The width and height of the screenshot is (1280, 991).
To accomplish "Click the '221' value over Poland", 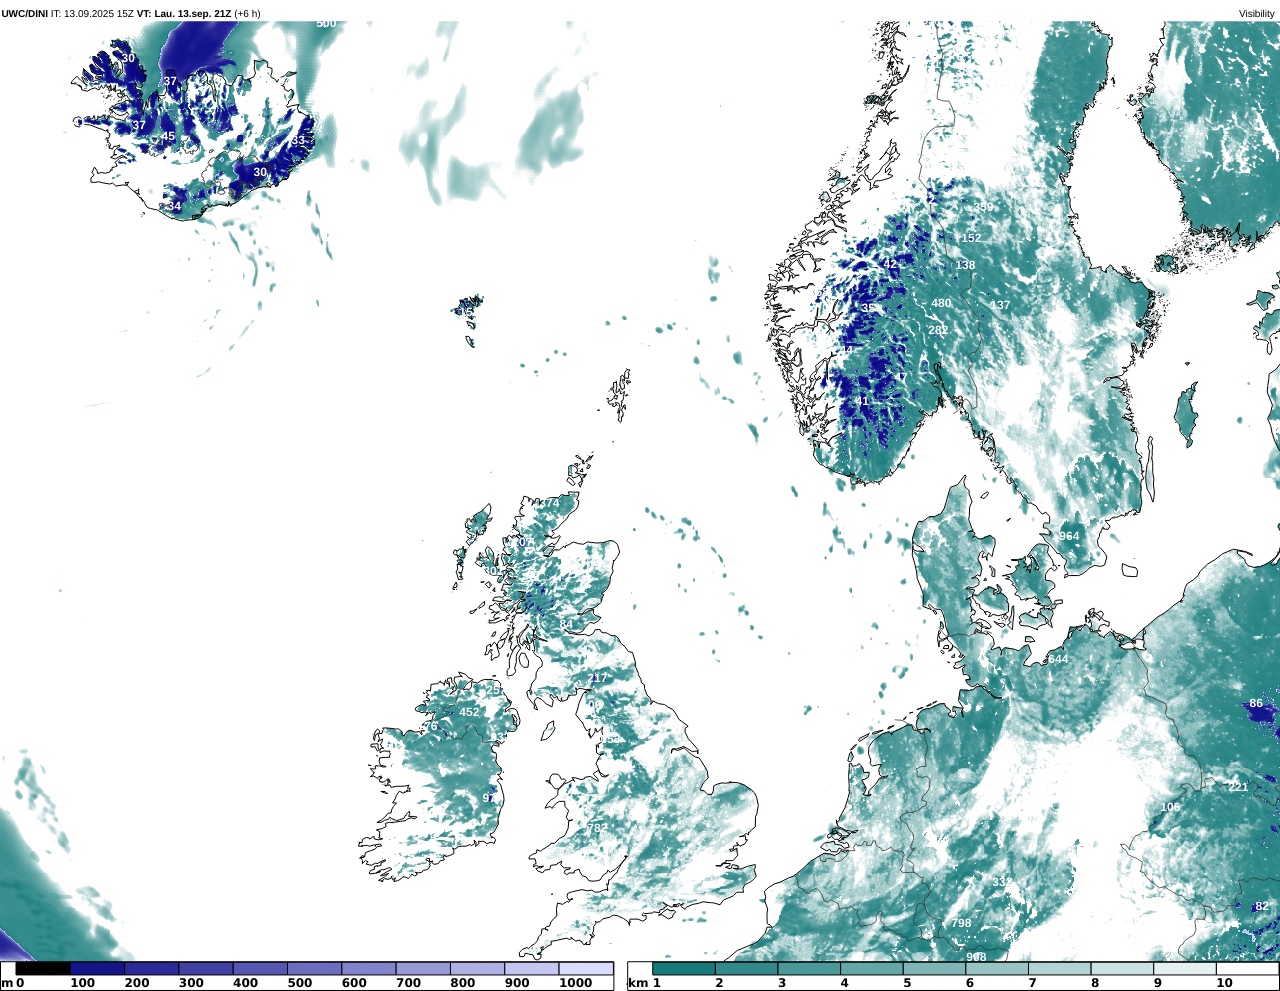I will (x=1238, y=787).
